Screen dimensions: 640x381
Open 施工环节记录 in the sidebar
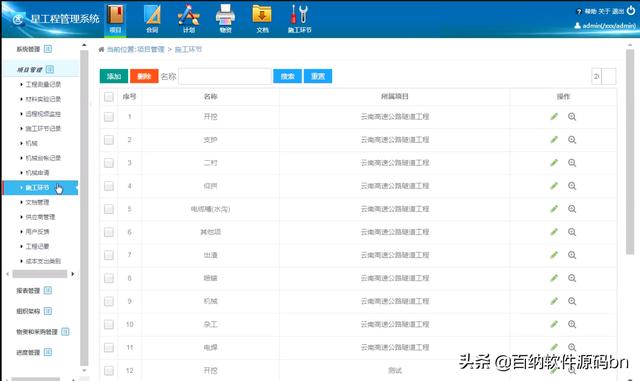tap(43, 128)
